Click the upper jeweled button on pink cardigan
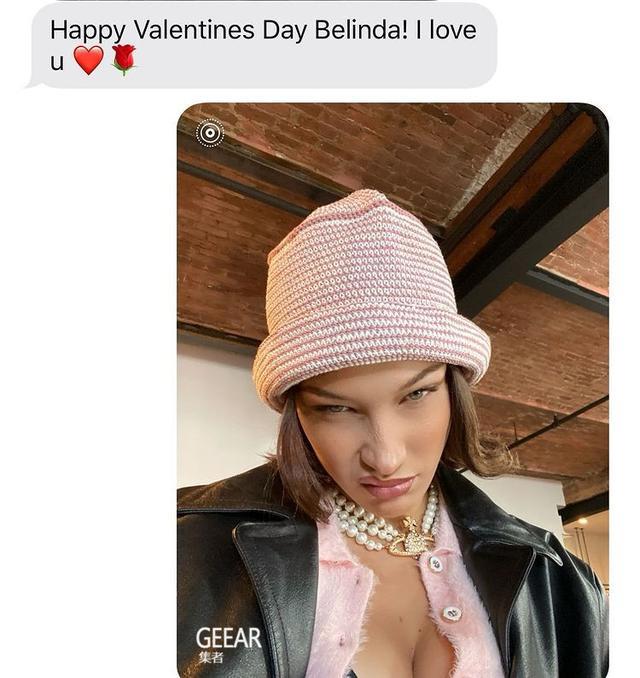 pos(435,563)
